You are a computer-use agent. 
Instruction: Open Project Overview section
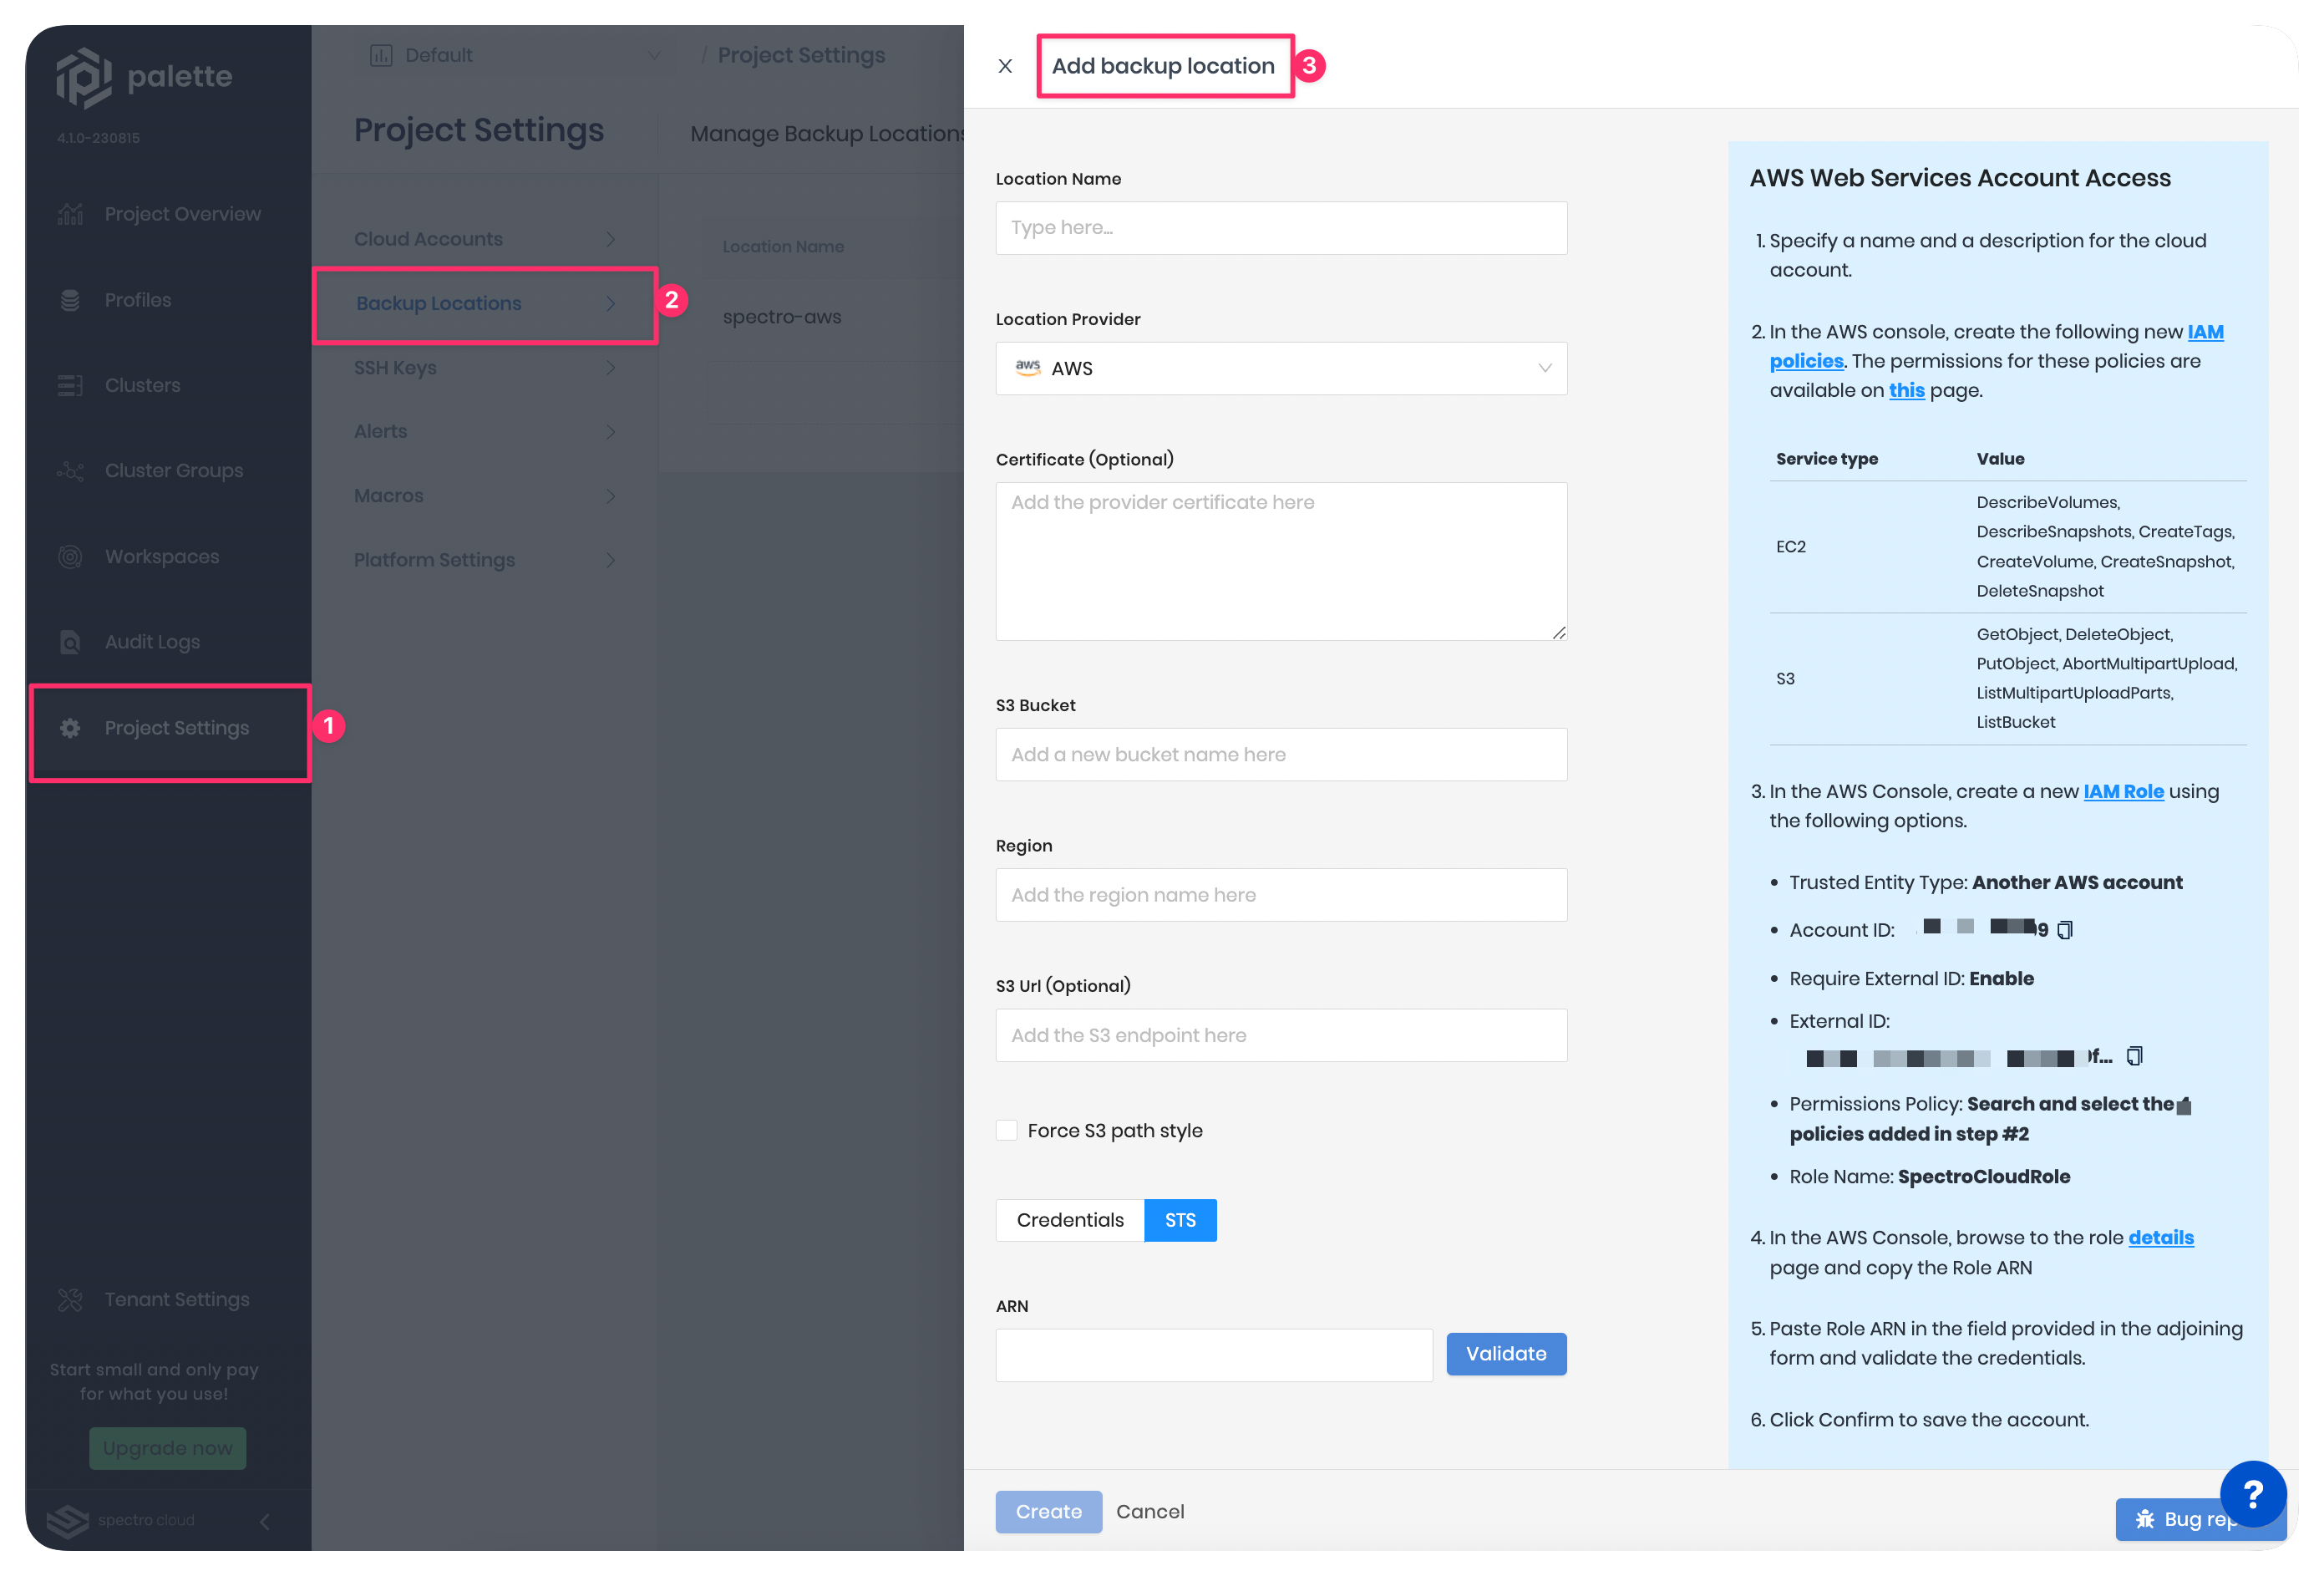[x=181, y=213]
